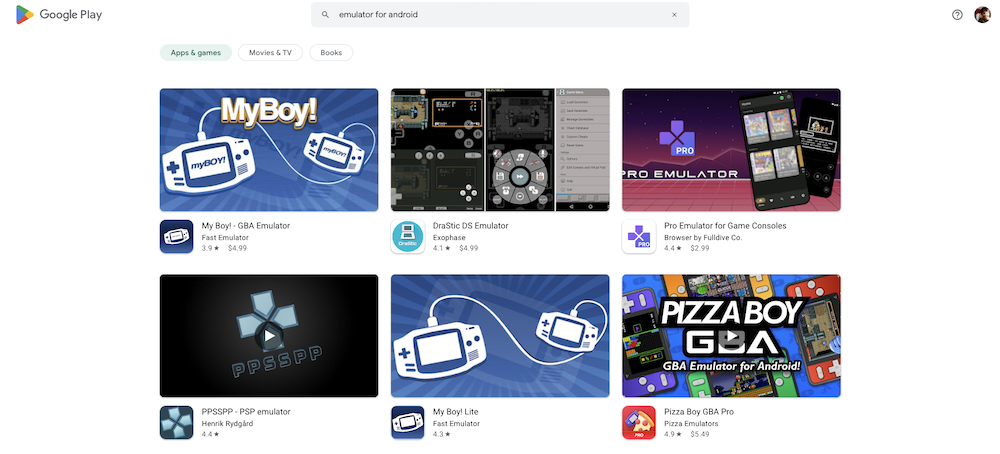Click the Henrik Rydgård developer name
The image size is (1000, 454).
tap(228, 424)
